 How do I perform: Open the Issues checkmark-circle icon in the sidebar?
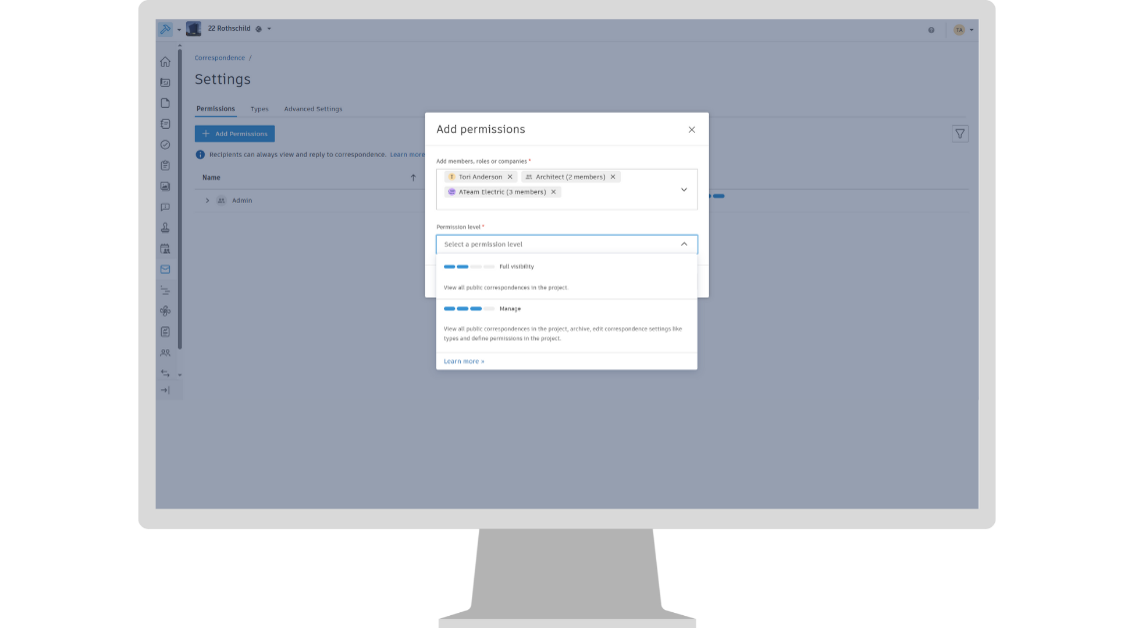tap(165, 145)
